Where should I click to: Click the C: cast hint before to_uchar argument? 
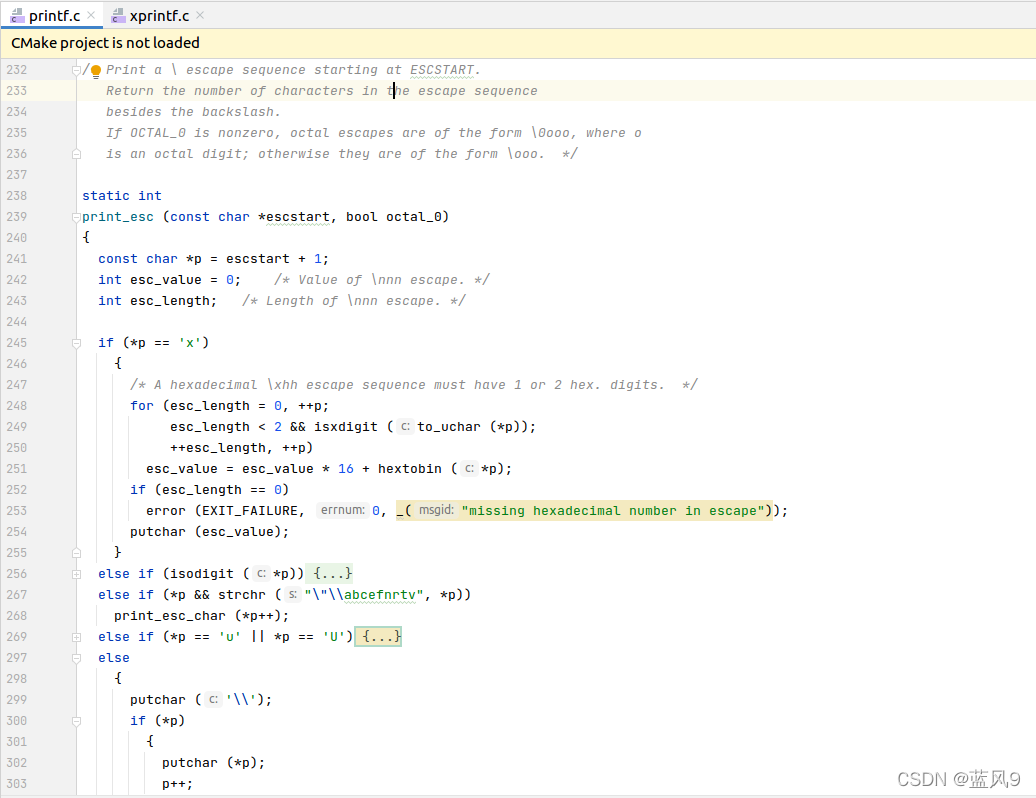[x=404, y=426]
